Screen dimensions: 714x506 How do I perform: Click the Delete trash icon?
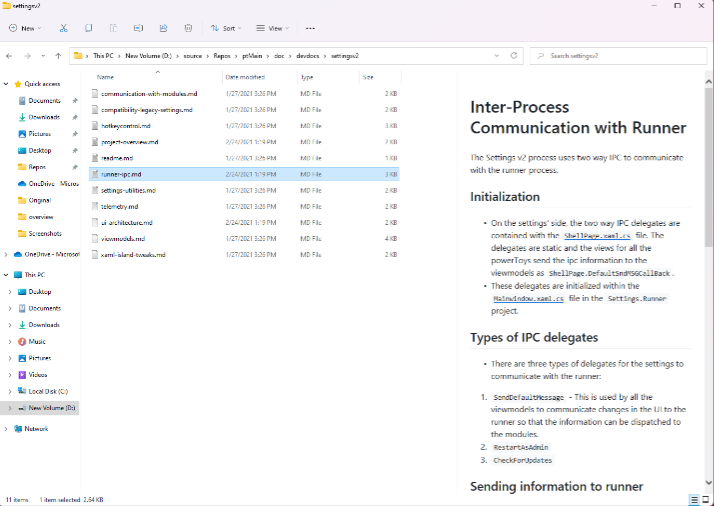click(x=190, y=28)
